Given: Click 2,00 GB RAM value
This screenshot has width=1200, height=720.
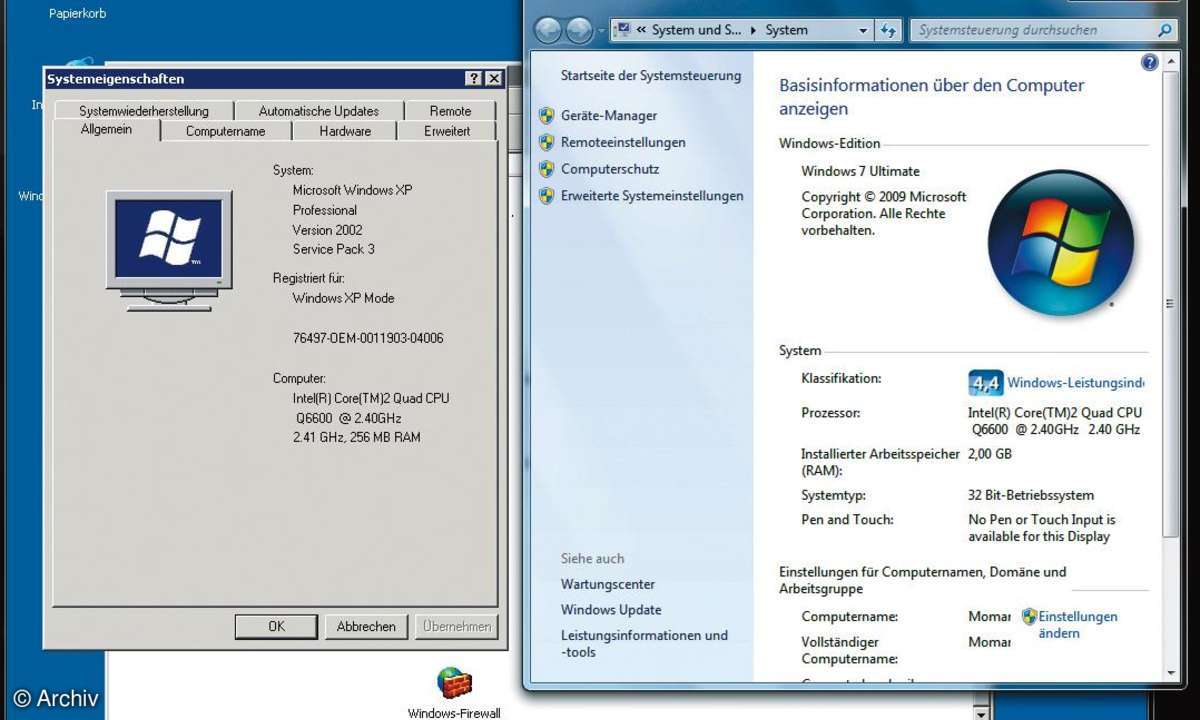Looking at the screenshot, I should click(990, 454).
